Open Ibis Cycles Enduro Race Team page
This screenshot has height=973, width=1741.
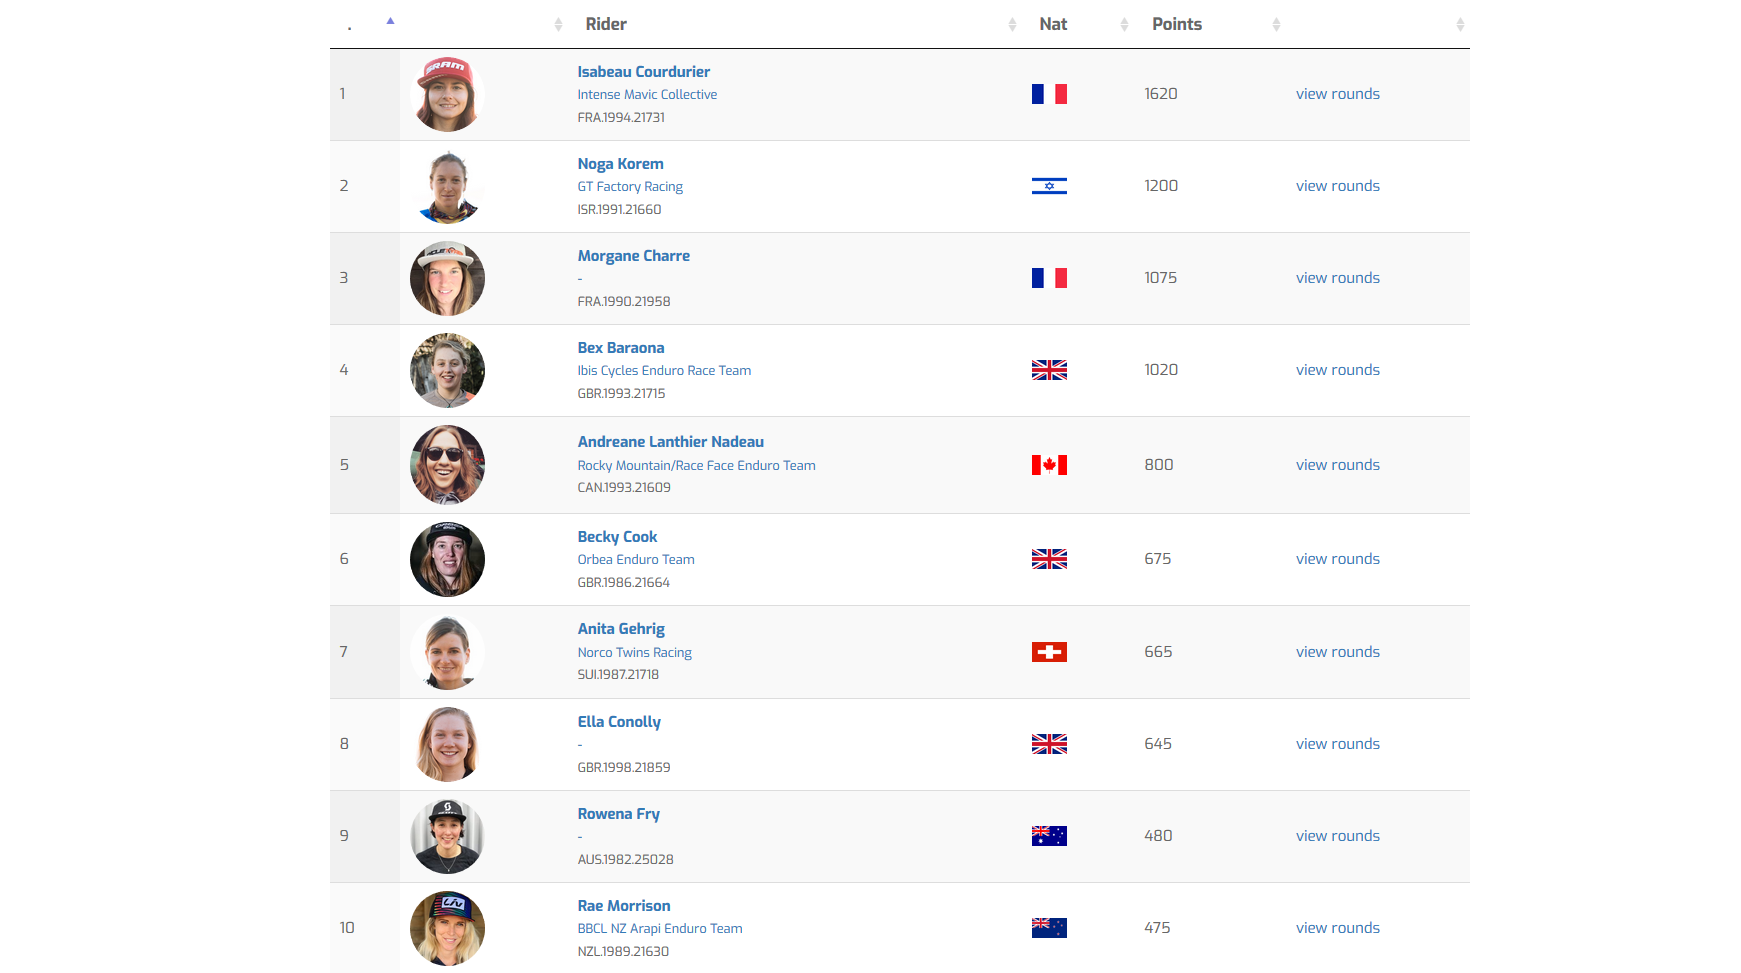point(664,371)
